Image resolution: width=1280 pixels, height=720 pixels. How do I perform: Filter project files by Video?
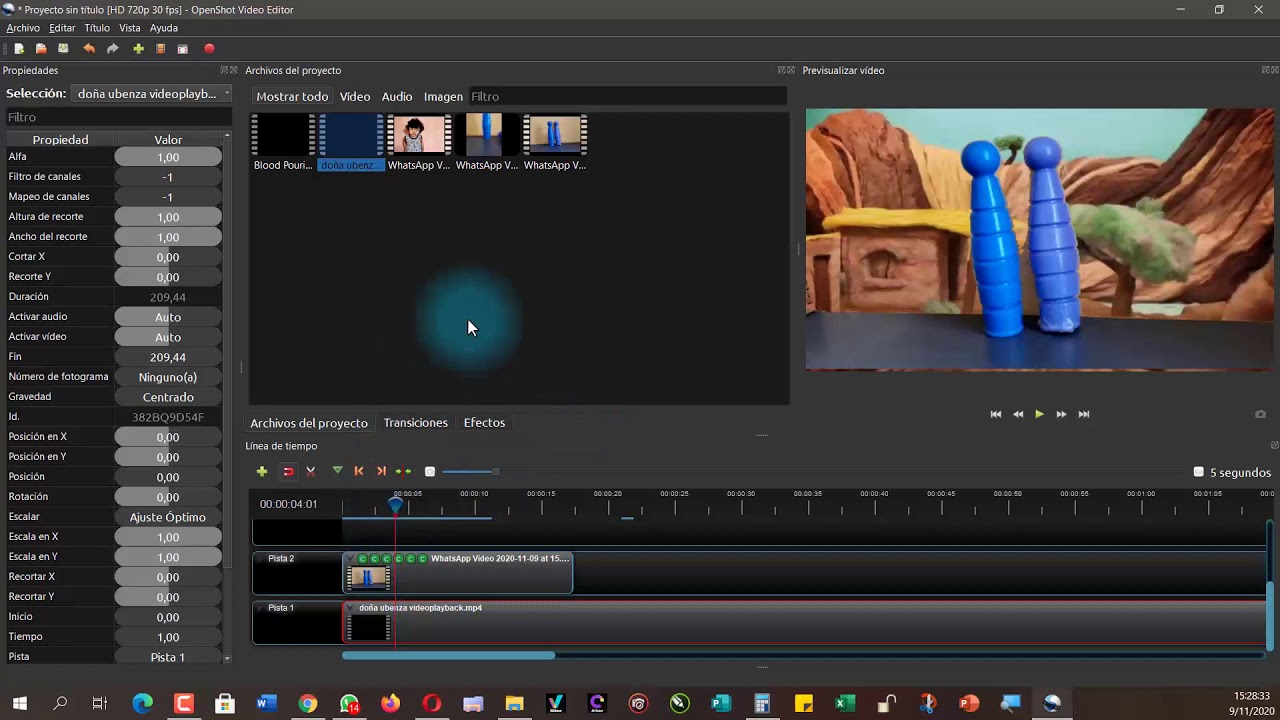(355, 97)
